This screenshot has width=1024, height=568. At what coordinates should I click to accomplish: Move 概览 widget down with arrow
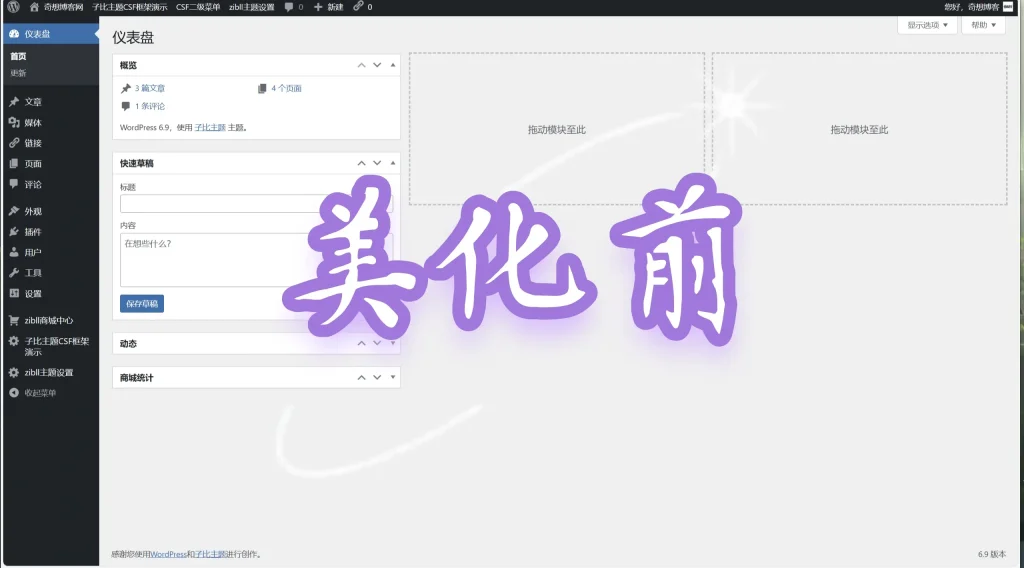377,65
